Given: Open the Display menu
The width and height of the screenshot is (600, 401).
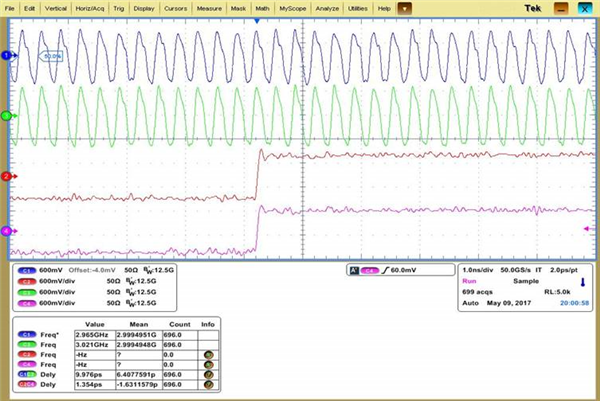Looking at the screenshot, I should [x=144, y=8].
